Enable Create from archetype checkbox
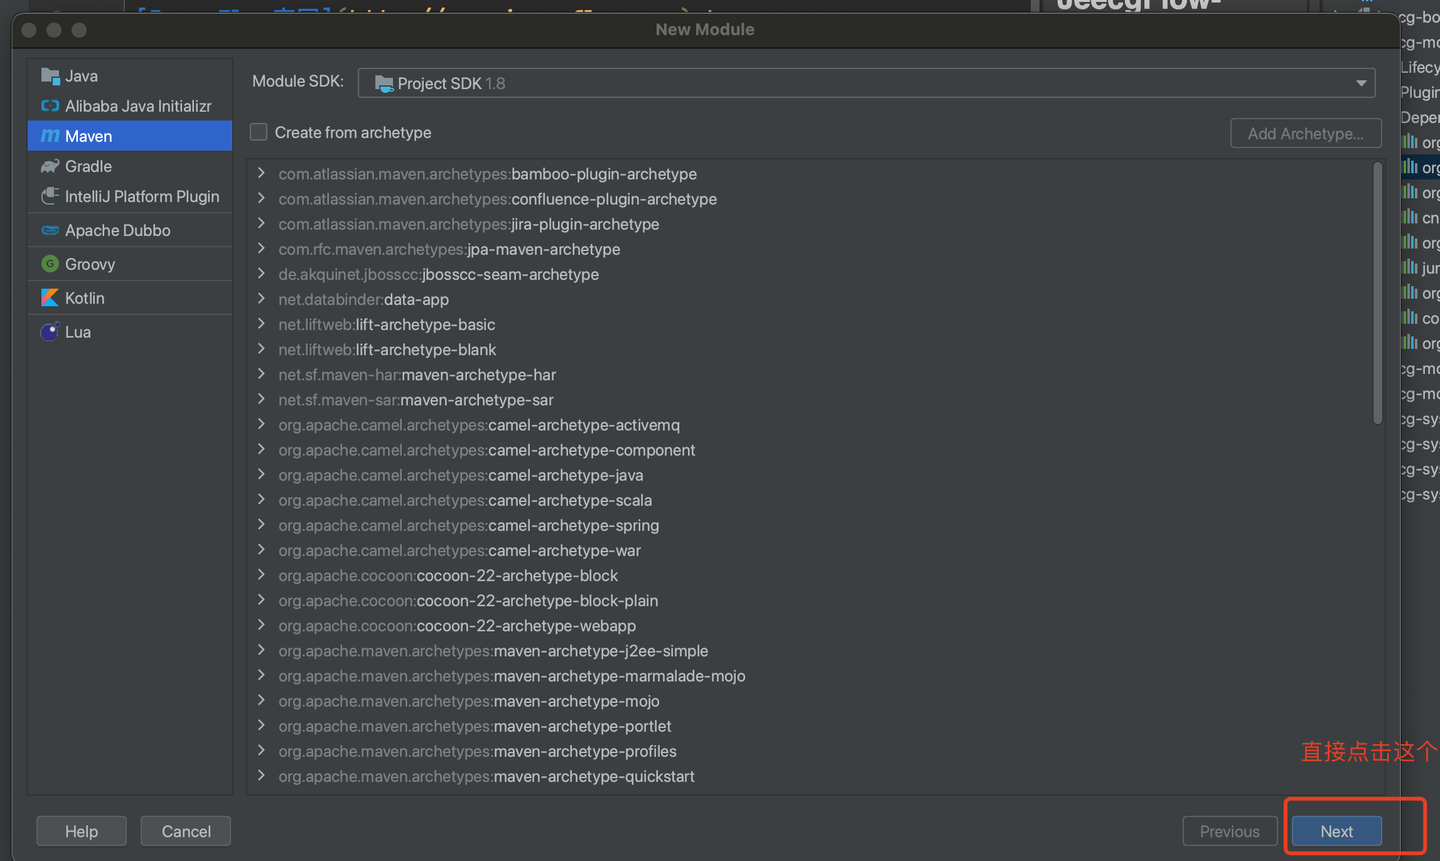 [259, 132]
